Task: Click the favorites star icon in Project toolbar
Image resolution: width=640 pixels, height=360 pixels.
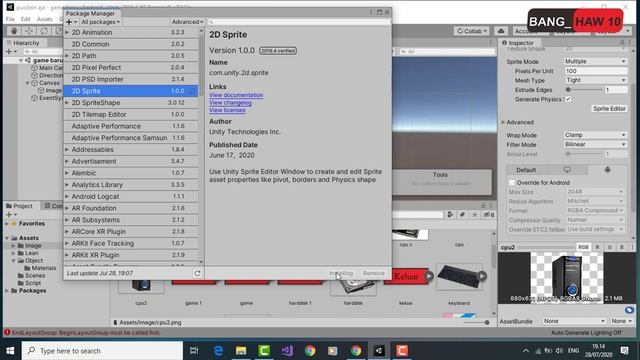Action: point(475,215)
